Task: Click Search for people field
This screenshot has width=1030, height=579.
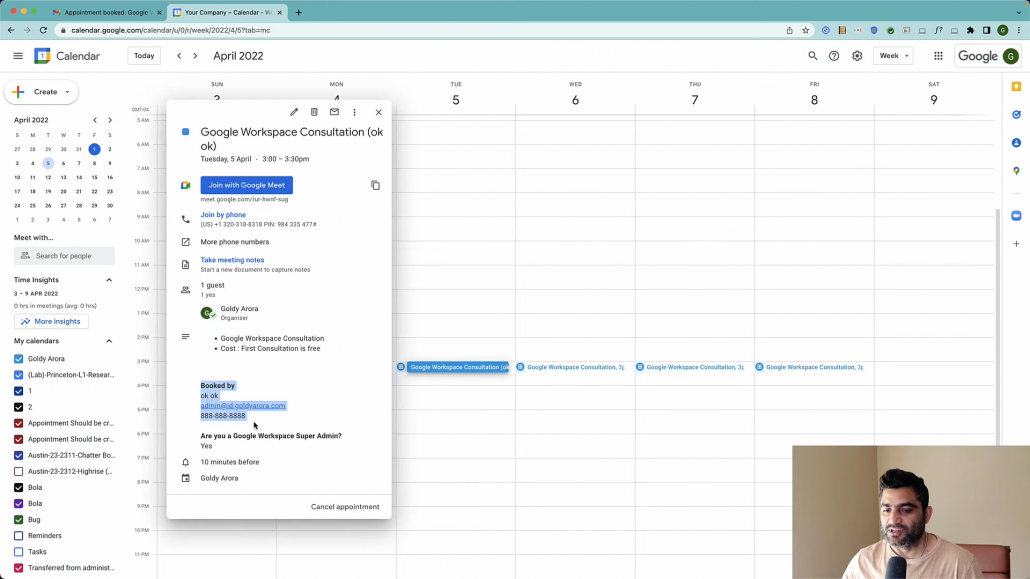Action: tap(64, 256)
